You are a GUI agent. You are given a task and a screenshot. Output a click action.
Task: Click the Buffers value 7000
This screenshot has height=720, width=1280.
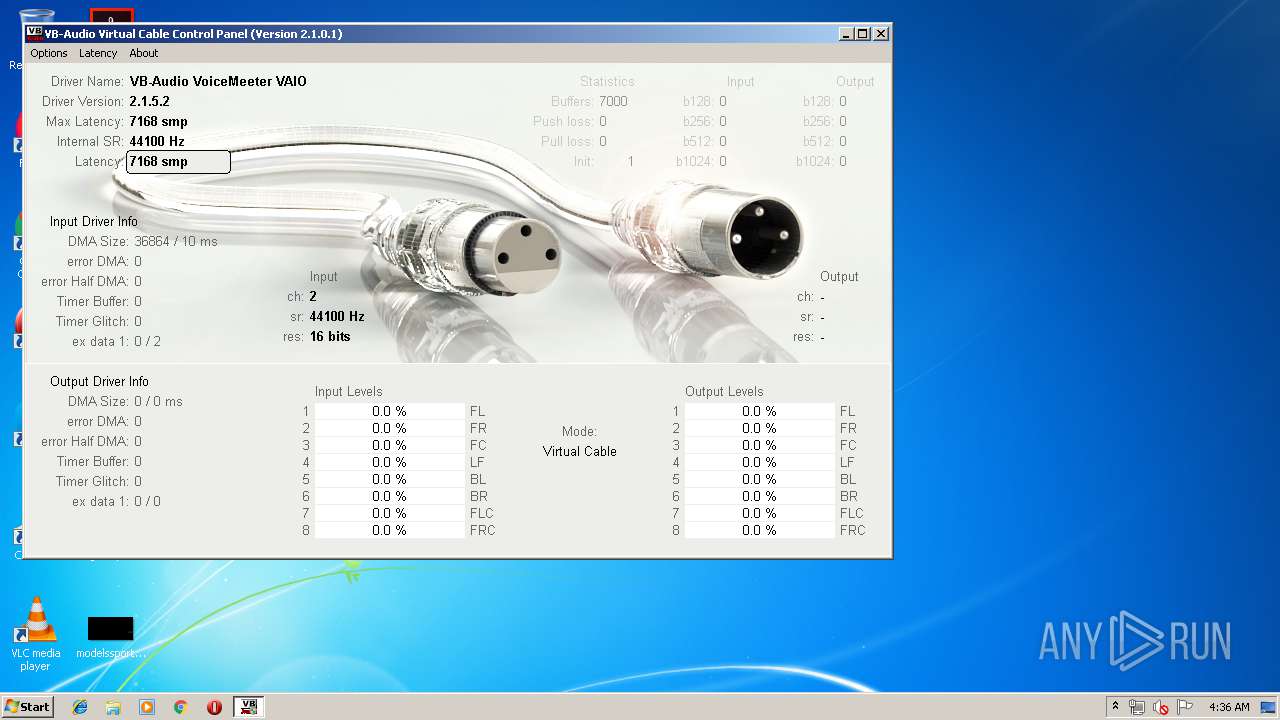point(613,101)
